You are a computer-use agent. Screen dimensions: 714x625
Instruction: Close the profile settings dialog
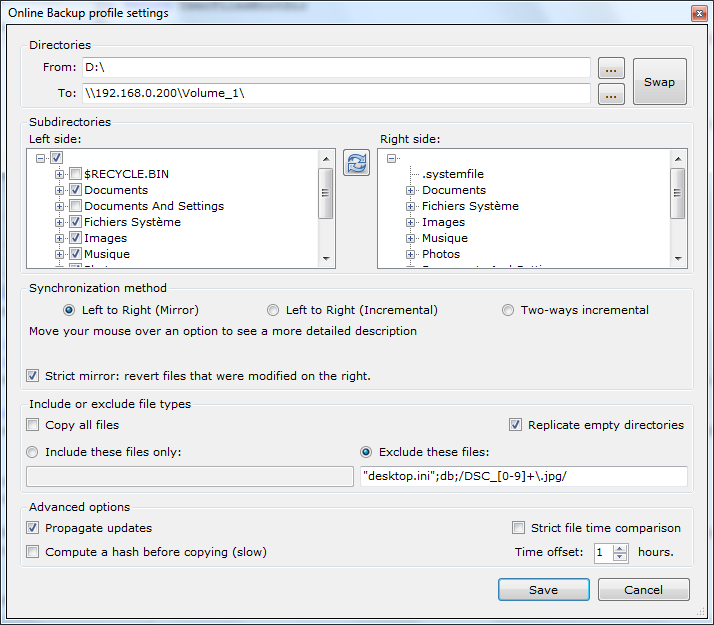click(699, 12)
